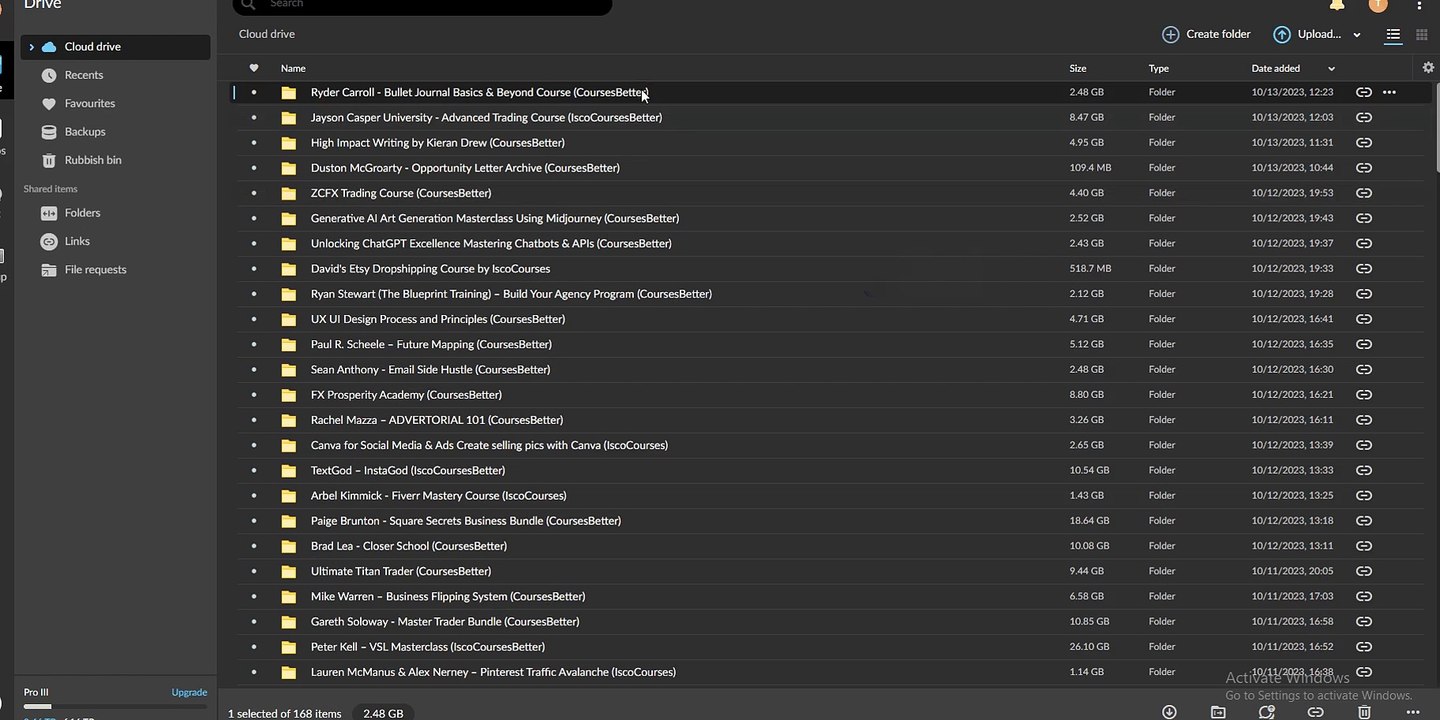Open more actions in the bottom bar
Viewport: 1440px width, 720px height.
1413,712
